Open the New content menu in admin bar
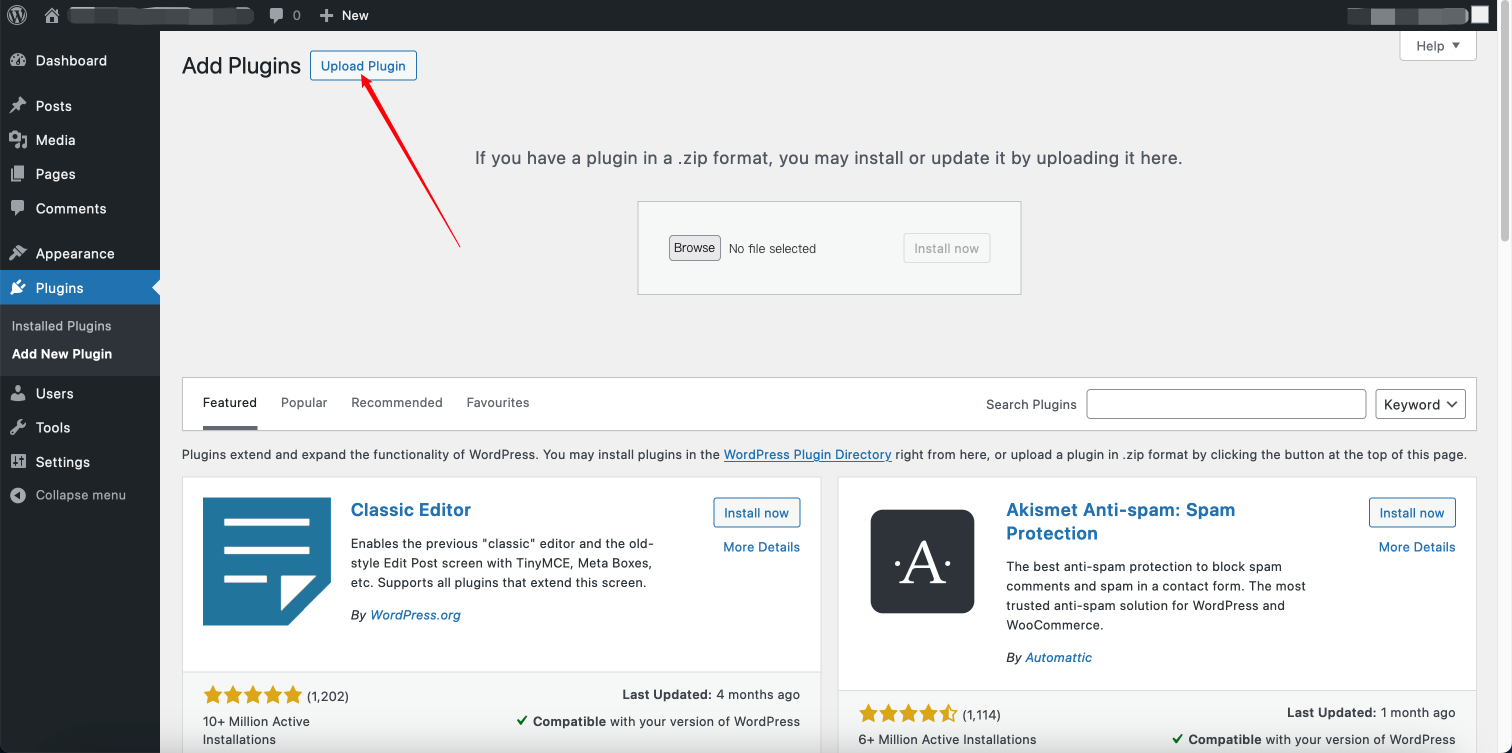 (344, 15)
